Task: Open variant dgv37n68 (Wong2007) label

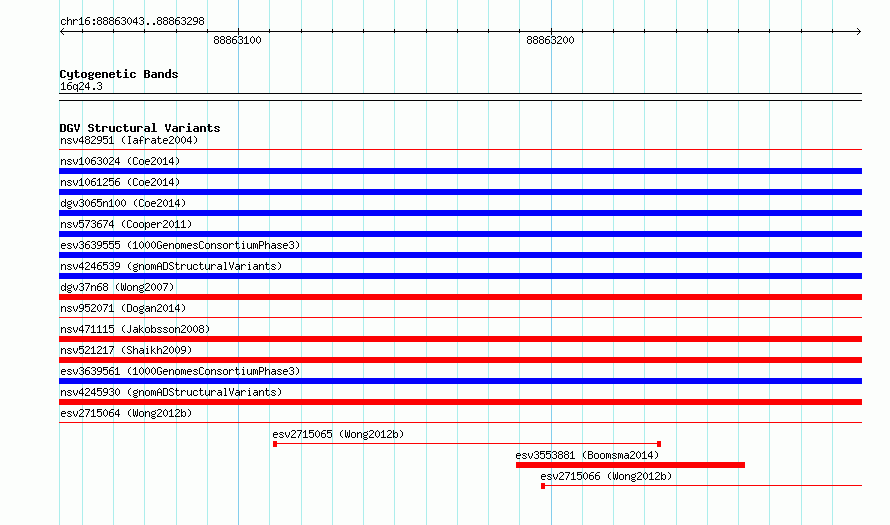Action: pyautogui.click(x=117, y=287)
